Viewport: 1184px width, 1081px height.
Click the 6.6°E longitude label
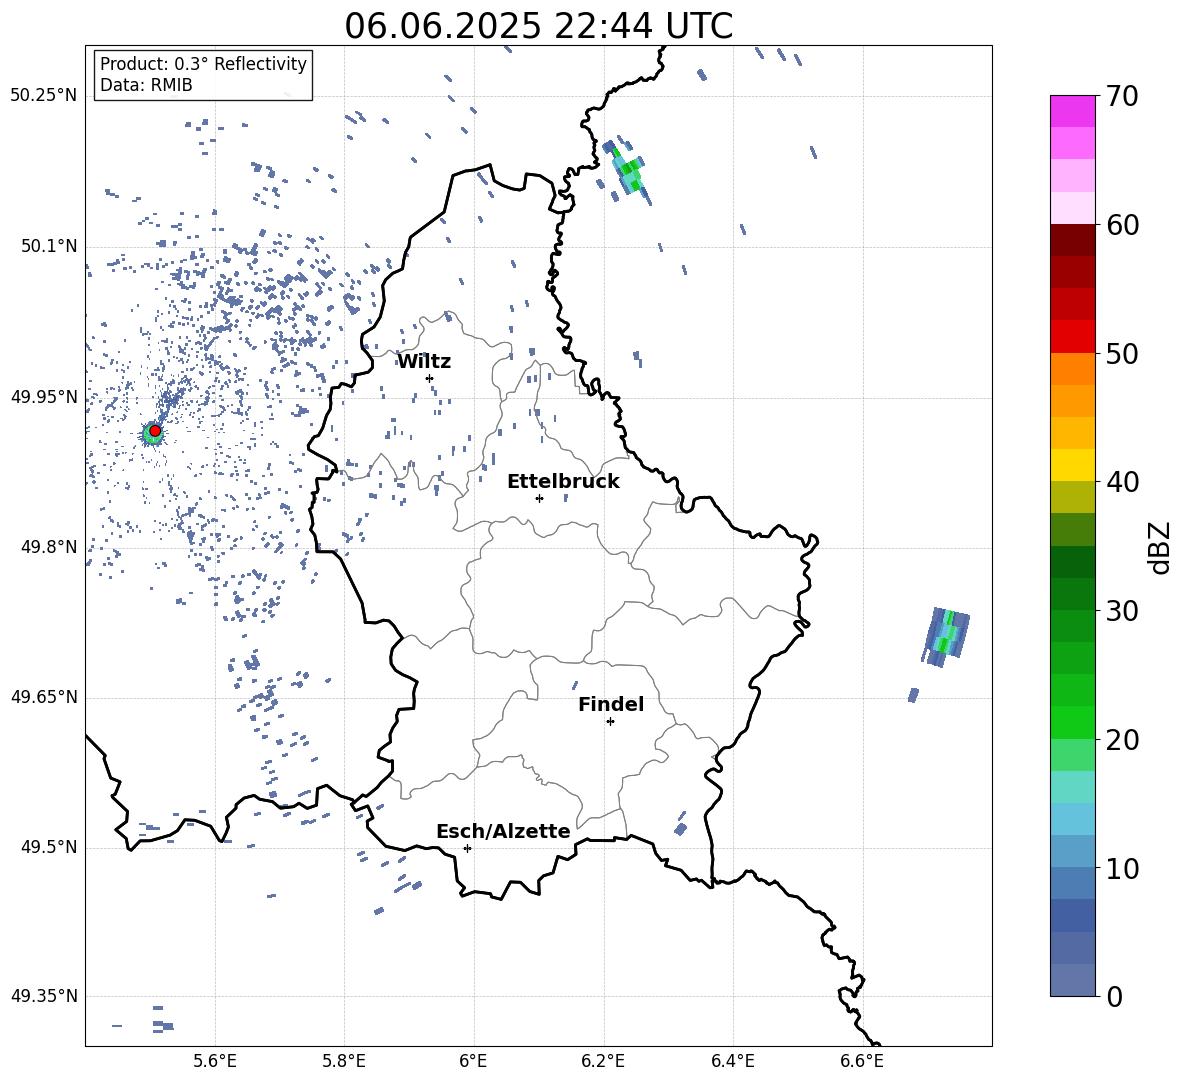(x=862, y=1061)
